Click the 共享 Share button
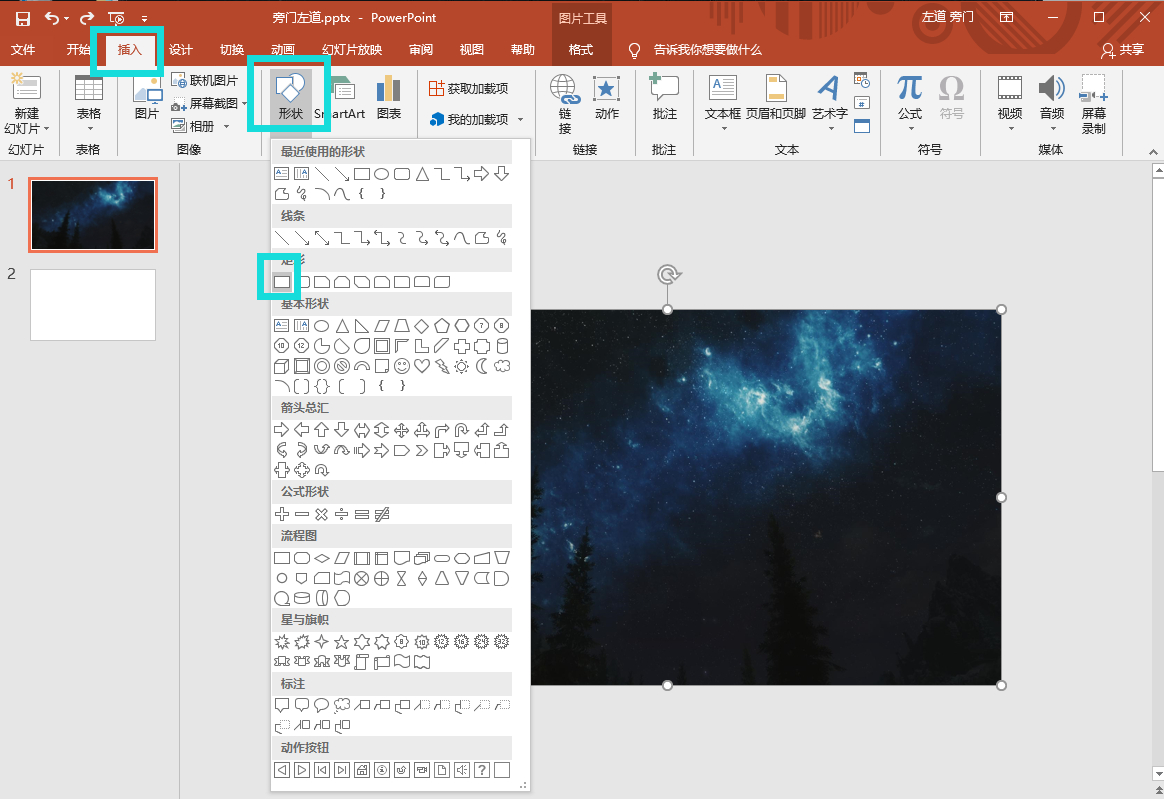The height and width of the screenshot is (799, 1164). [x=1122, y=50]
